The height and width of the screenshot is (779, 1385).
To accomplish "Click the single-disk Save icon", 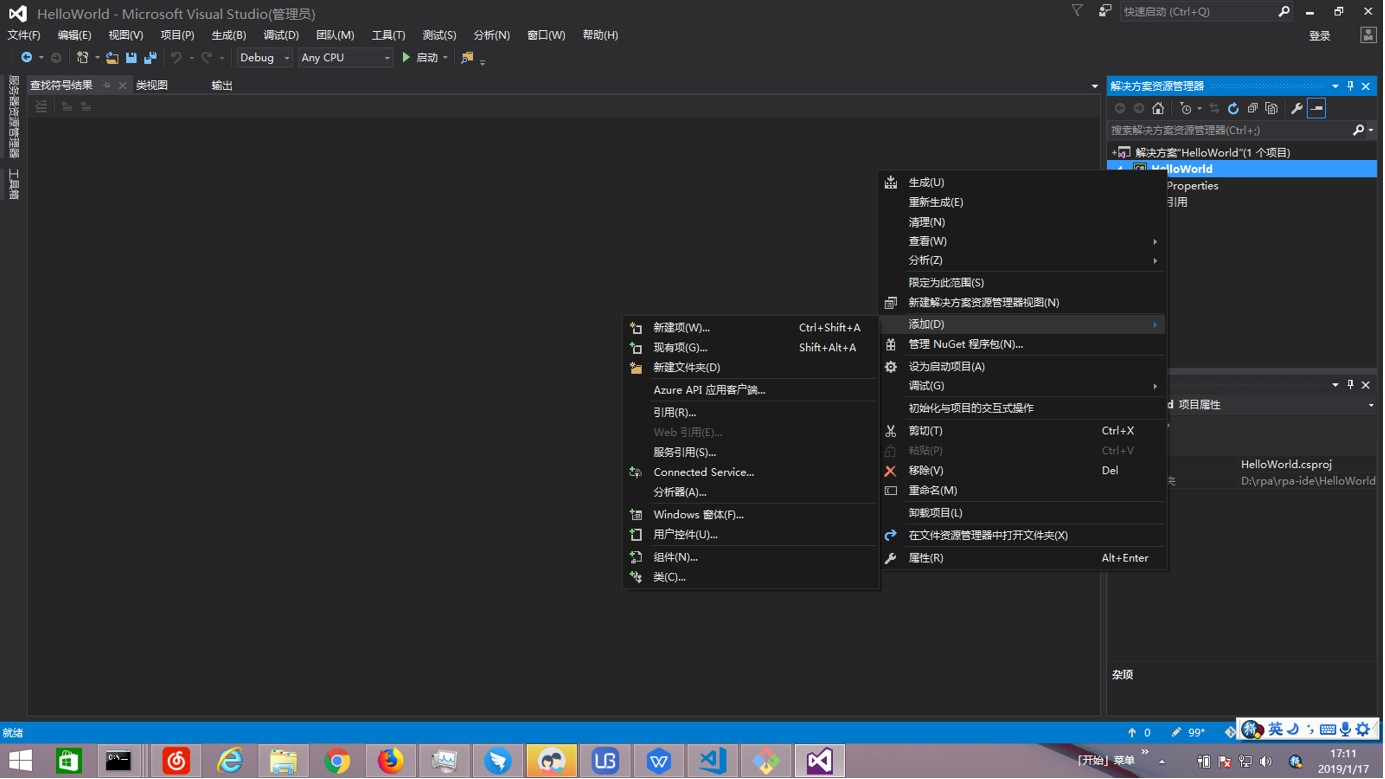I will pos(131,58).
